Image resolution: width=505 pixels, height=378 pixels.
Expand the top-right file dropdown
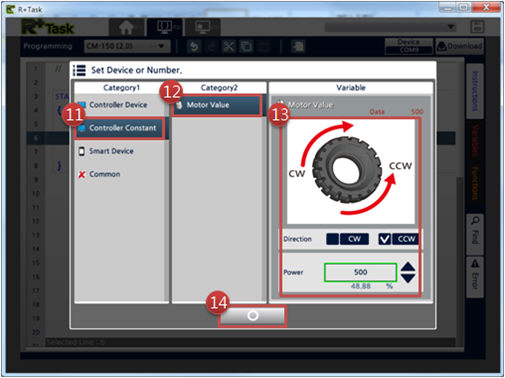(391, 27)
